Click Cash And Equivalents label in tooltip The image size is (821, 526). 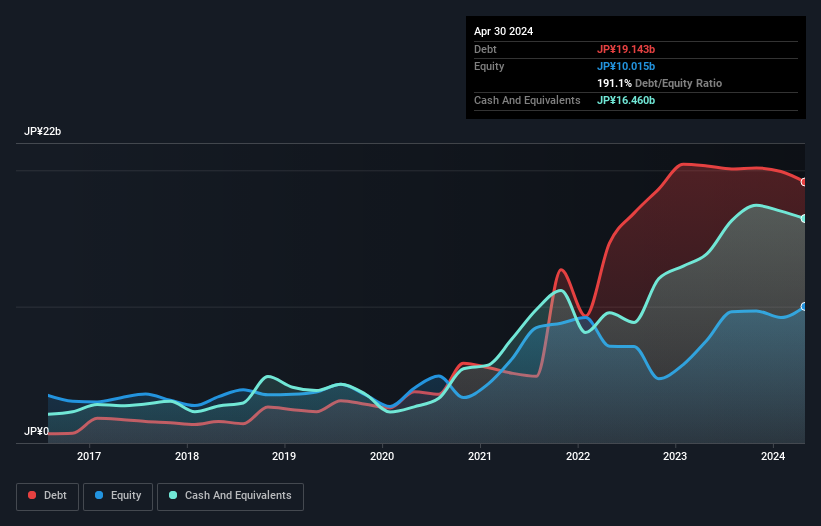pyautogui.click(x=527, y=100)
